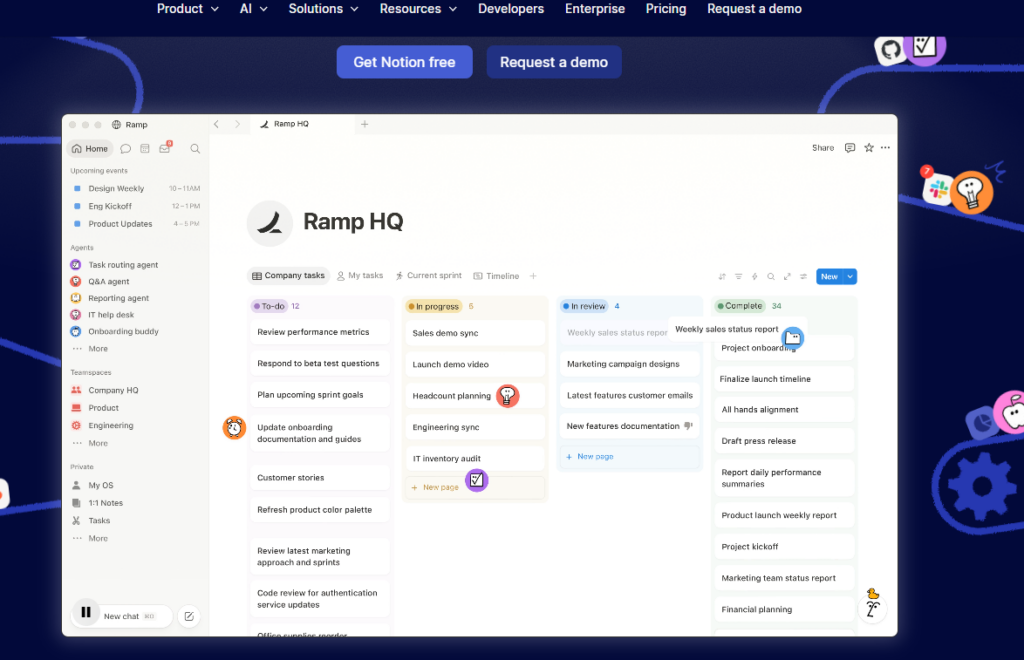Click Request a demo in the top navigation
The height and width of the screenshot is (660, 1024).
coord(754,8)
